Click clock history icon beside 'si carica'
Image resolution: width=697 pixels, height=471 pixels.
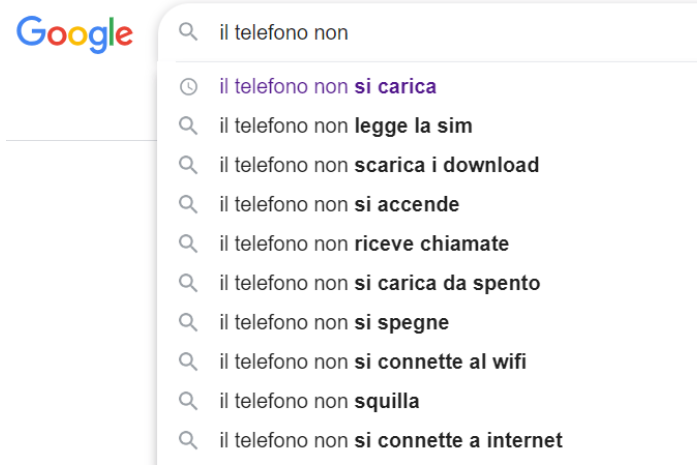click(188, 87)
